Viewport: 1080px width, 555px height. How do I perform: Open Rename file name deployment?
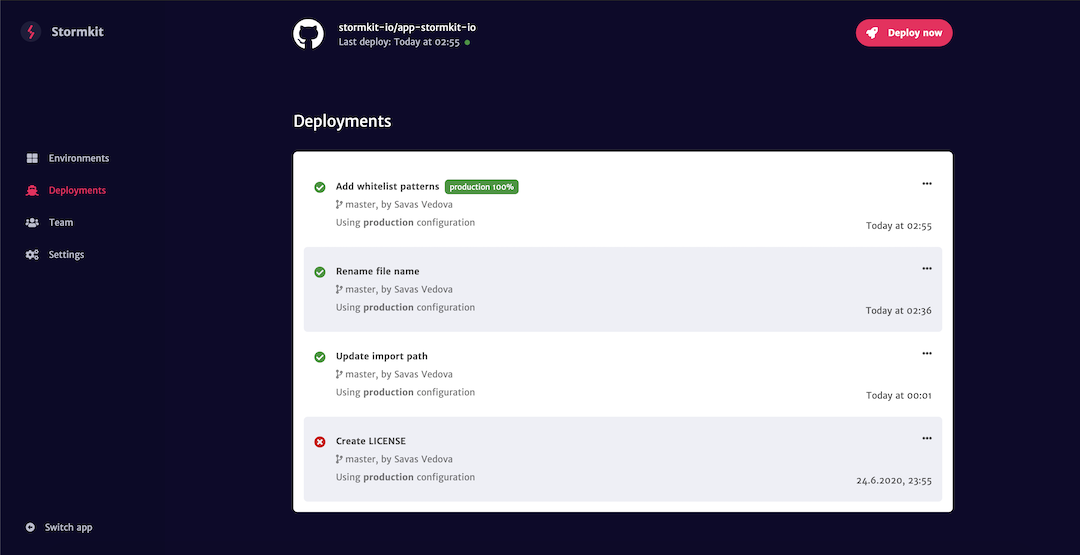[x=377, y=271]
